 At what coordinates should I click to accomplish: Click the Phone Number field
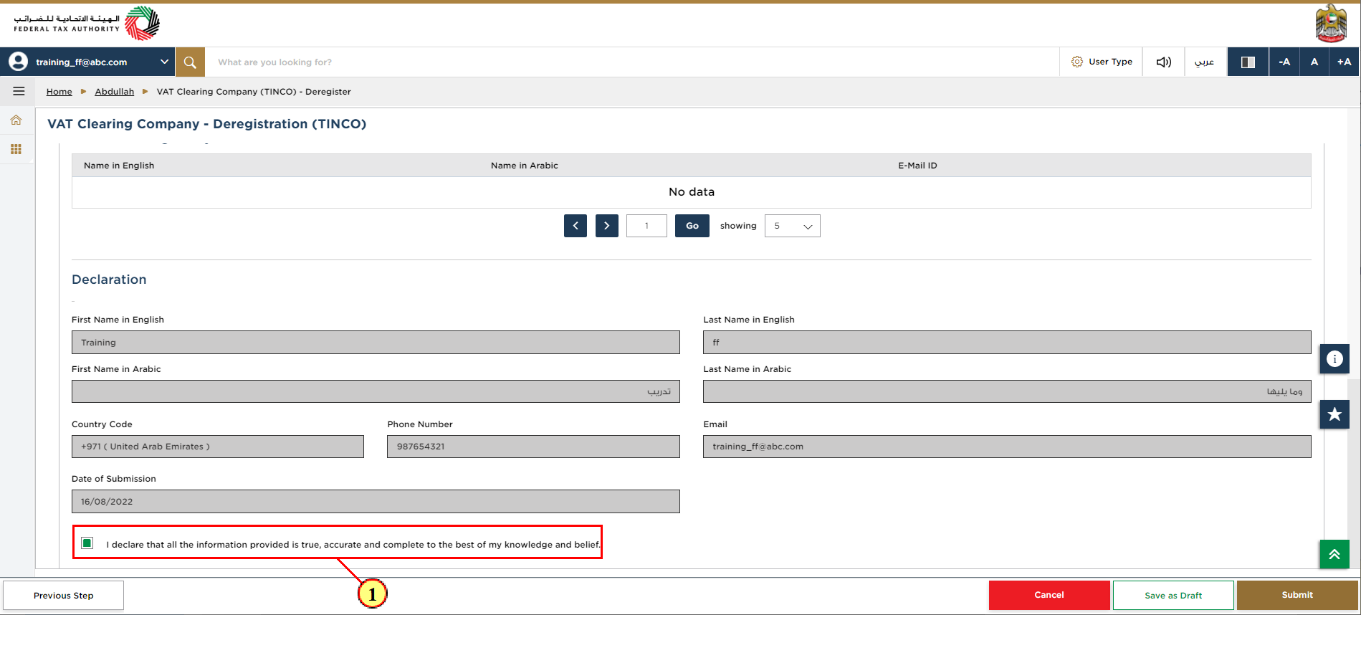(x=533, y=446)
